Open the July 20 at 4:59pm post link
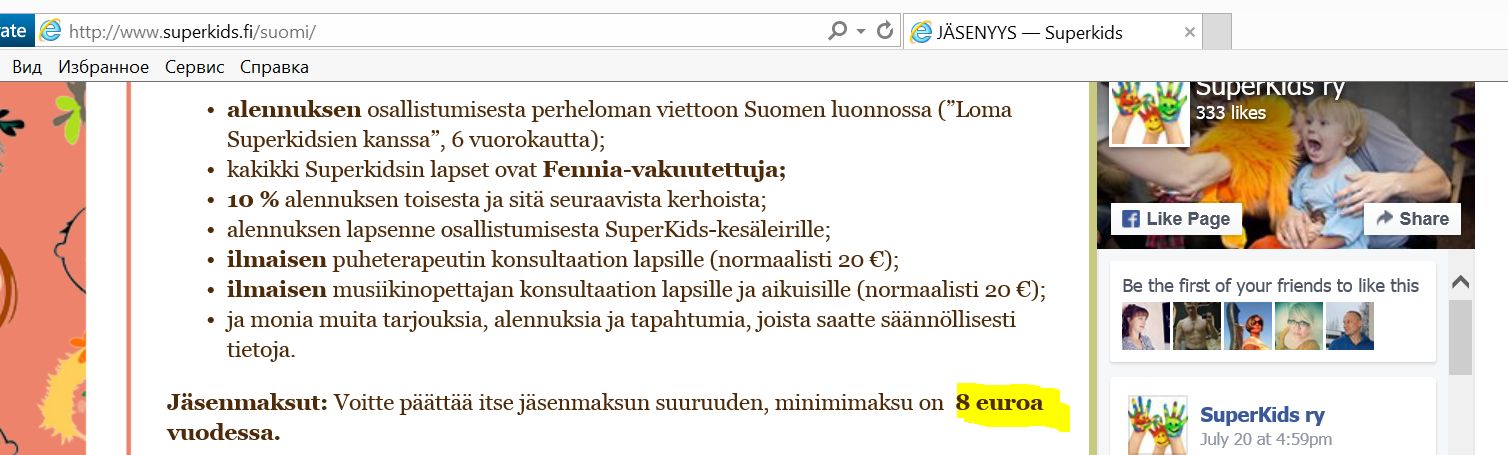Screen dimensions: 1508x455 1265,439
